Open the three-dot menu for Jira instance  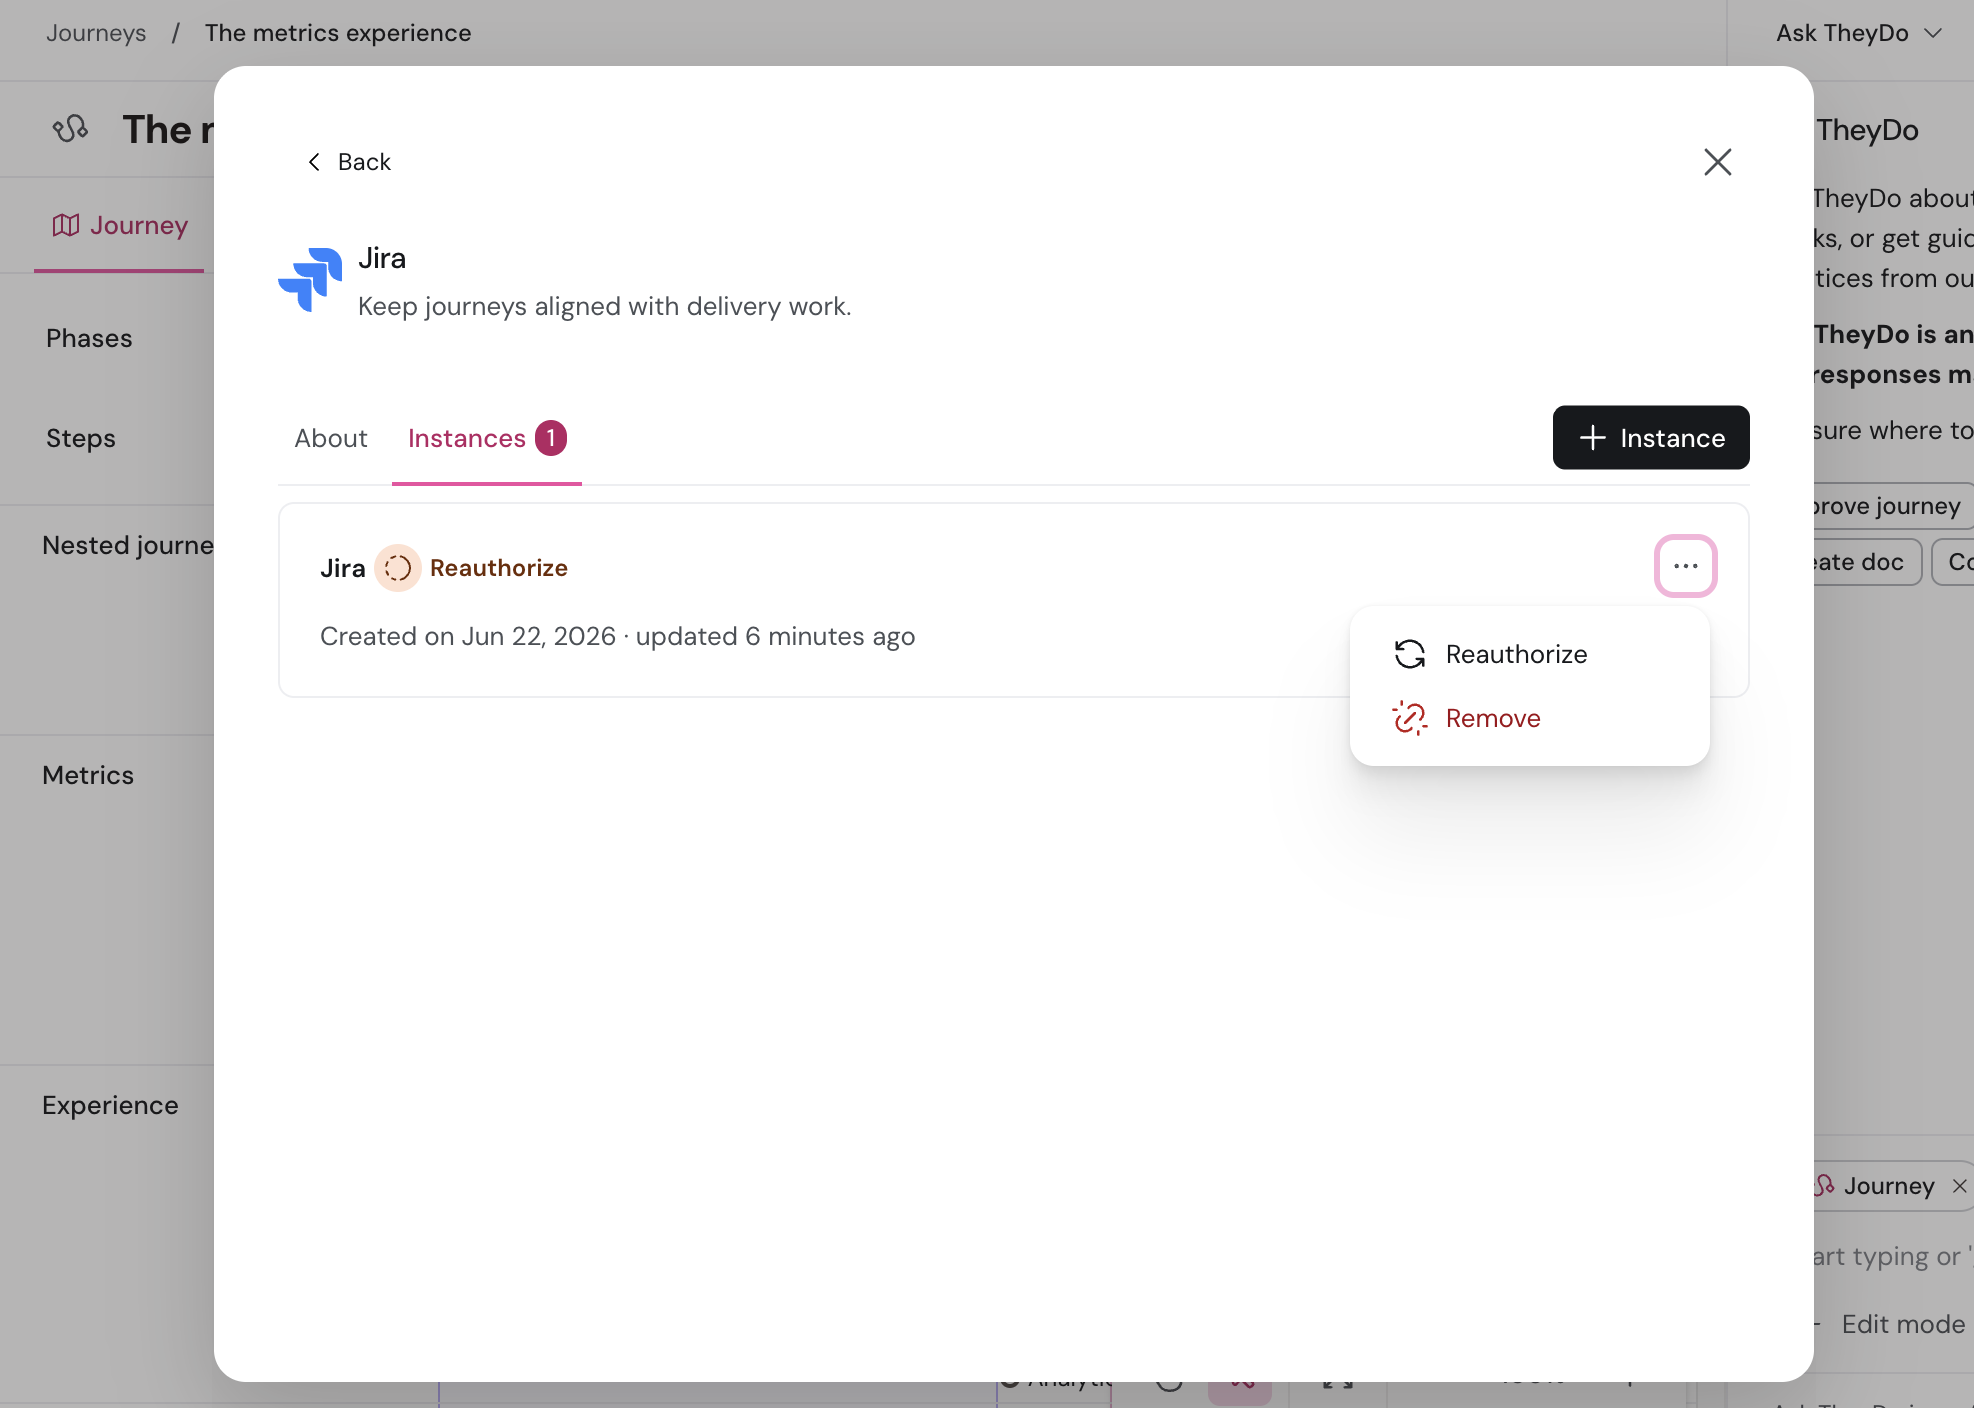click(x=1685, y=566)
